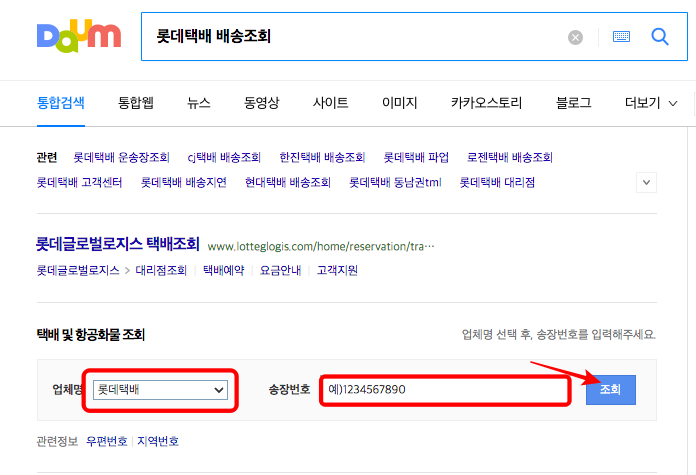
Task: Open the 요금안내 sublink
Action: pyautogui.click(x=281, y=270)
